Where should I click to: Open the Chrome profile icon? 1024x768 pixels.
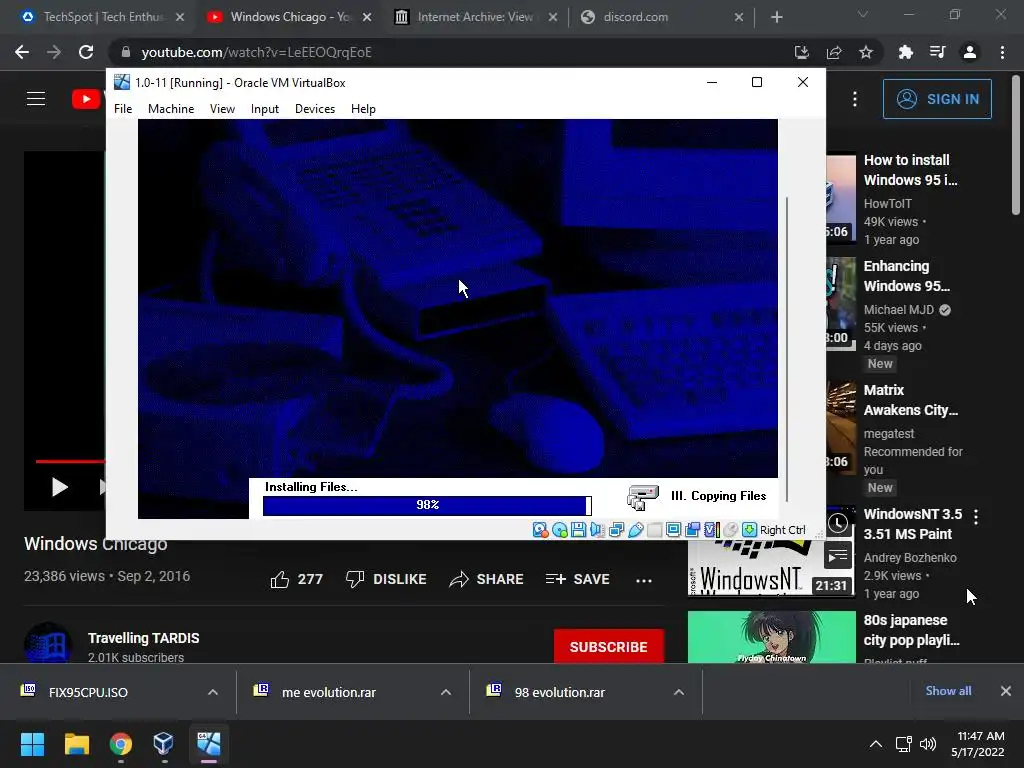pyautogui.click(x=970, y=52)
